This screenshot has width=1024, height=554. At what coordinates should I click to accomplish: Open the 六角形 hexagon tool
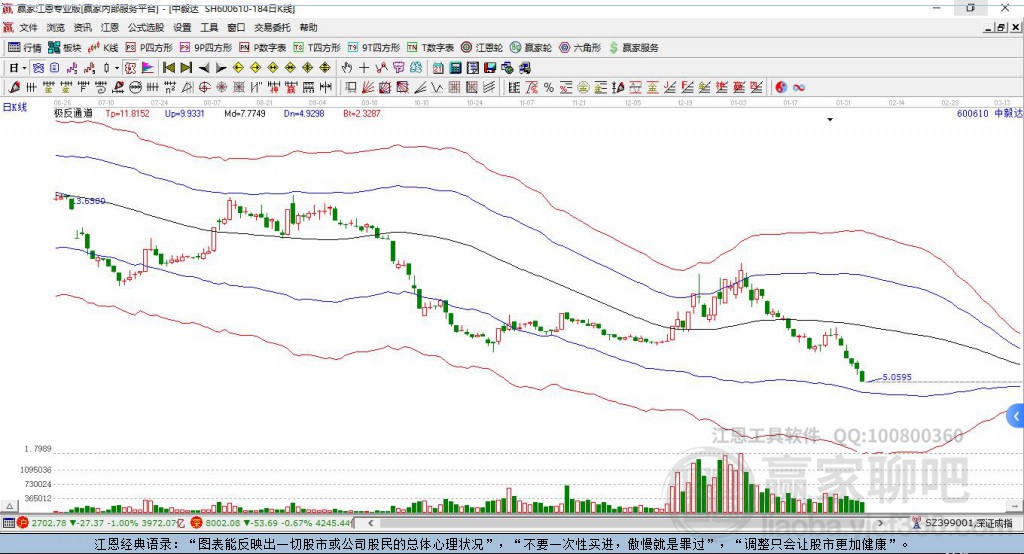coord(580,48)
